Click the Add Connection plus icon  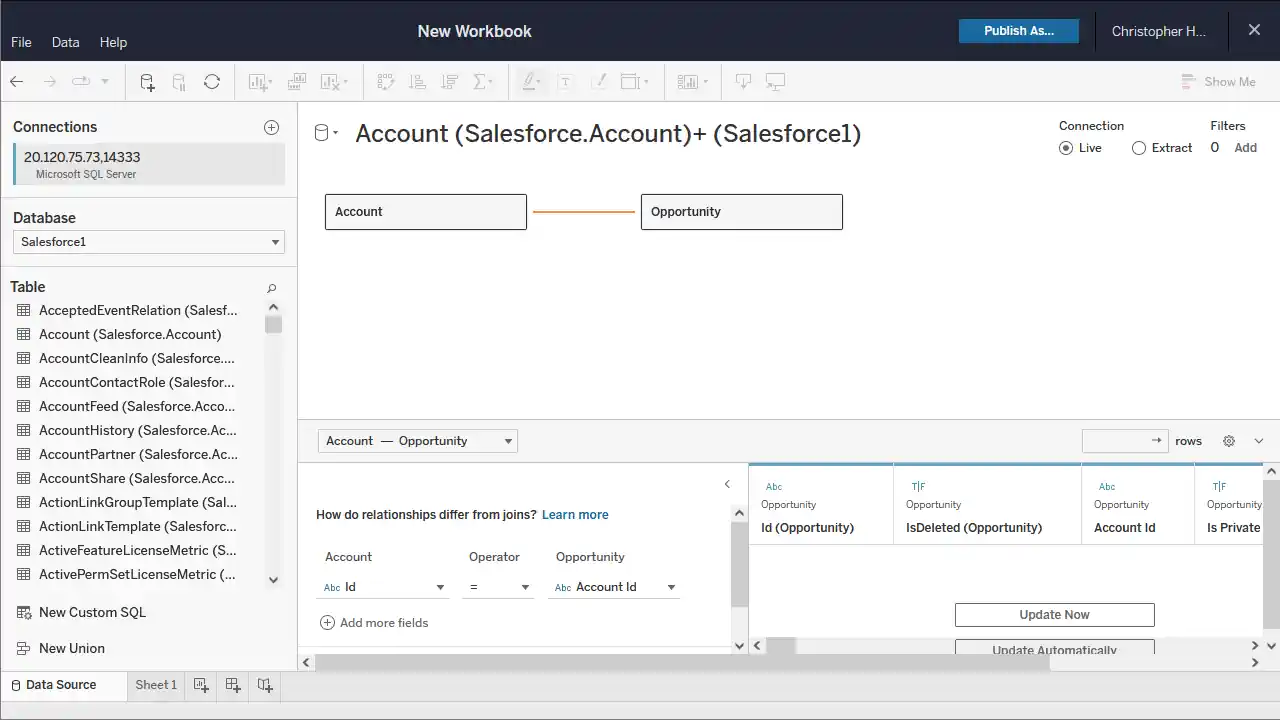[x=271, y=127]
